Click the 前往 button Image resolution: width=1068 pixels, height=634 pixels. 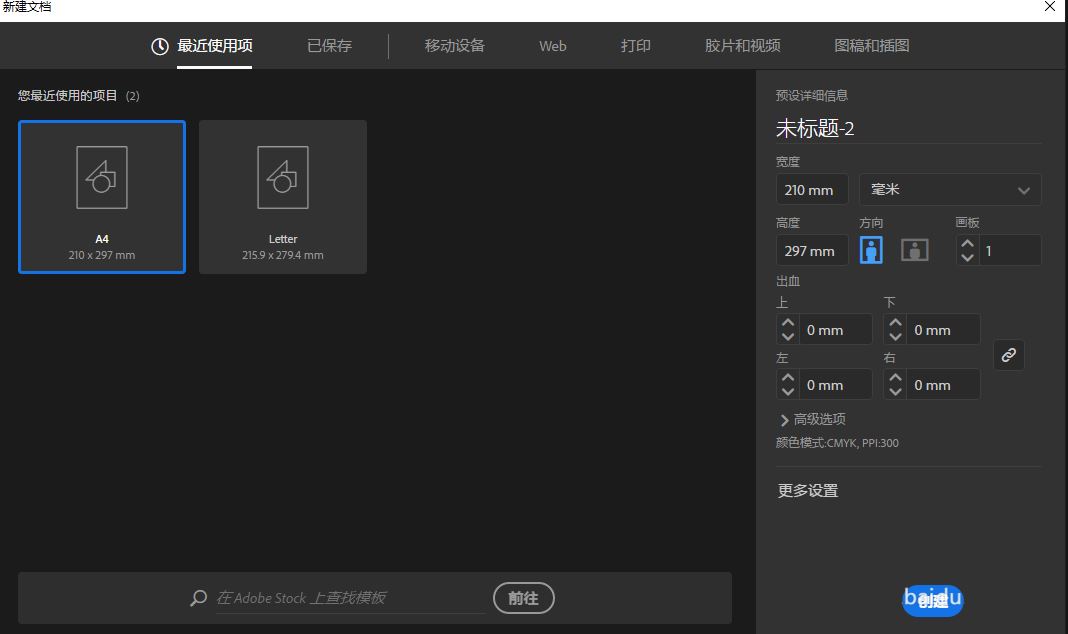(523, 598)
